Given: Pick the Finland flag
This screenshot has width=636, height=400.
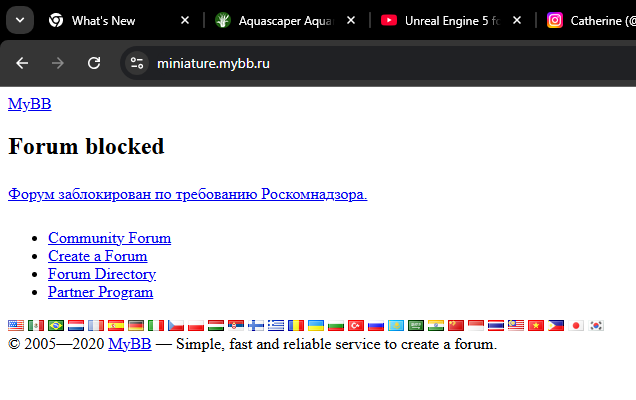Looking at the screenshot, I should (x=256, y=325).
